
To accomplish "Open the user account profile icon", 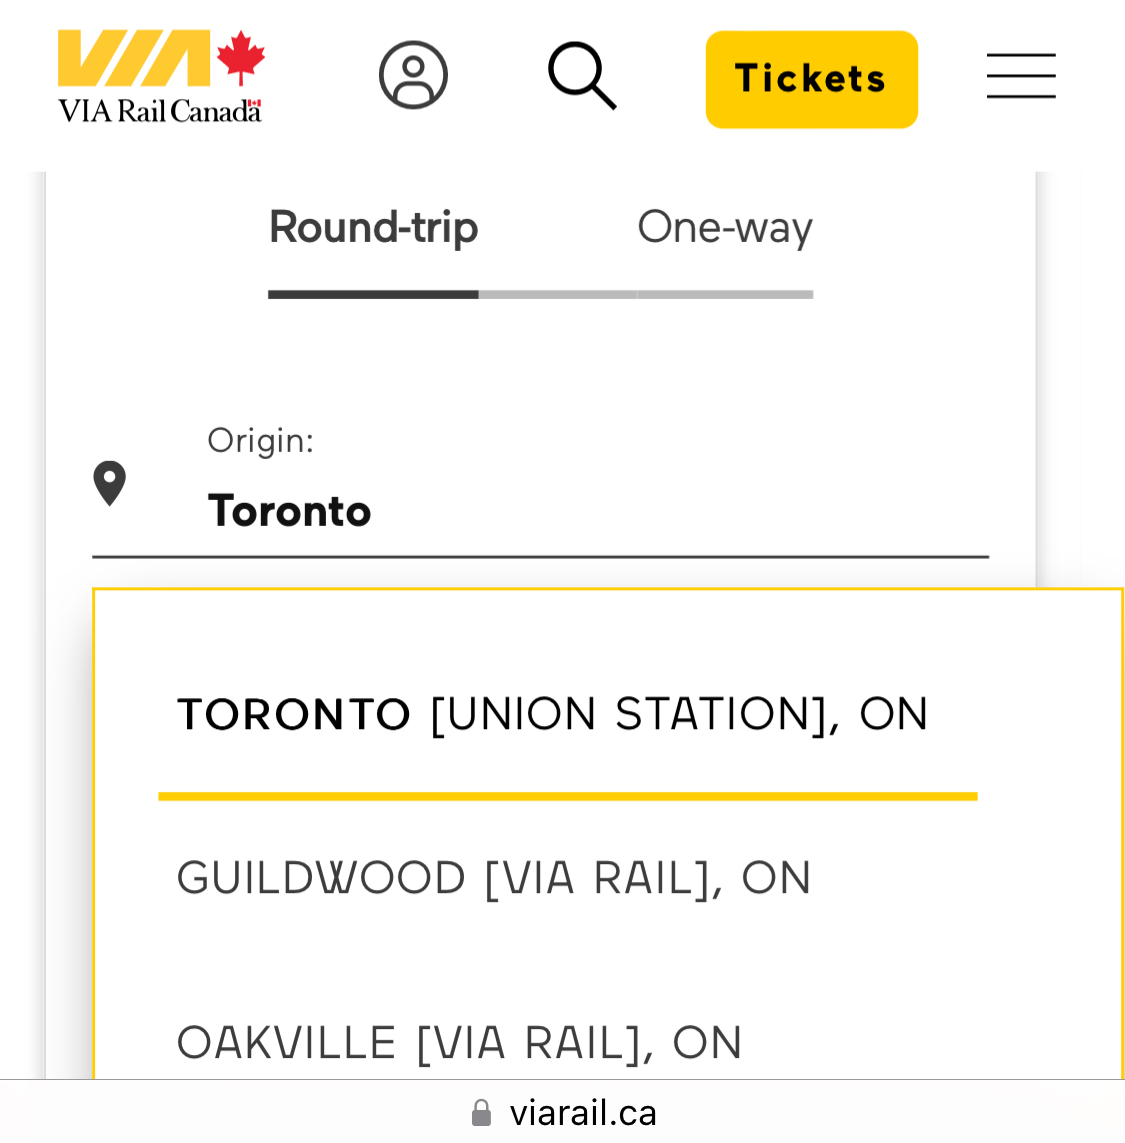I will [413, 75].
